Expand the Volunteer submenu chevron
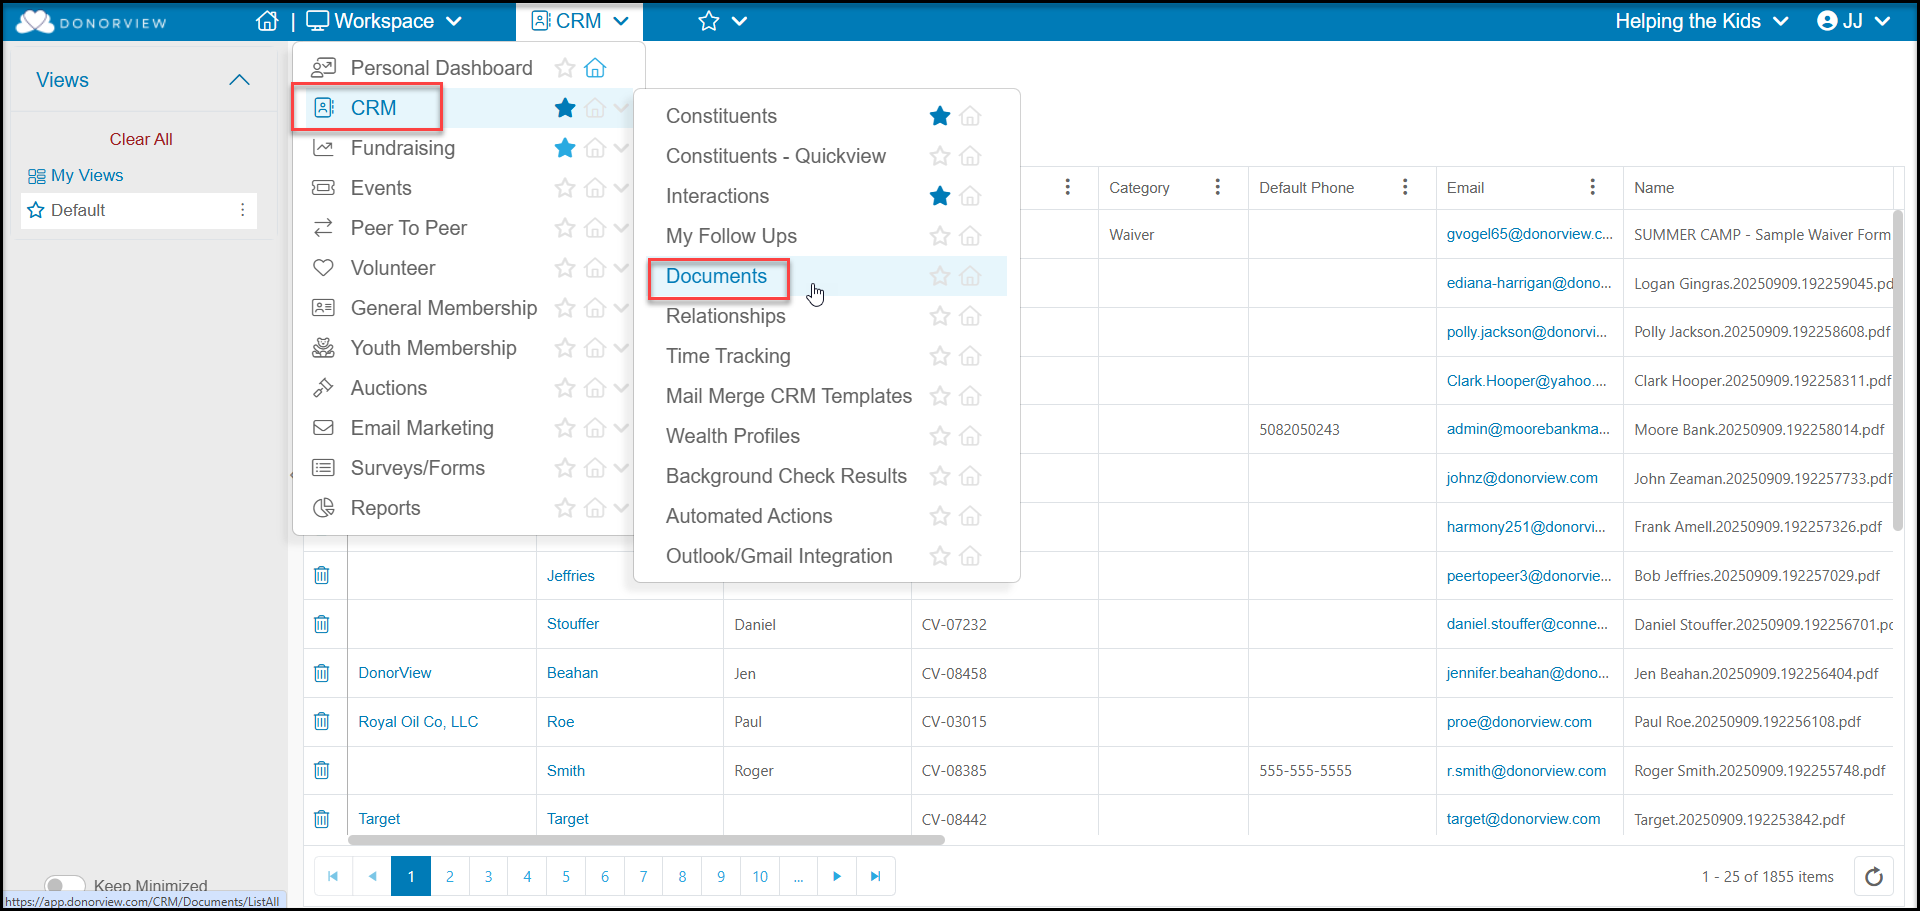 pos(622,268)
